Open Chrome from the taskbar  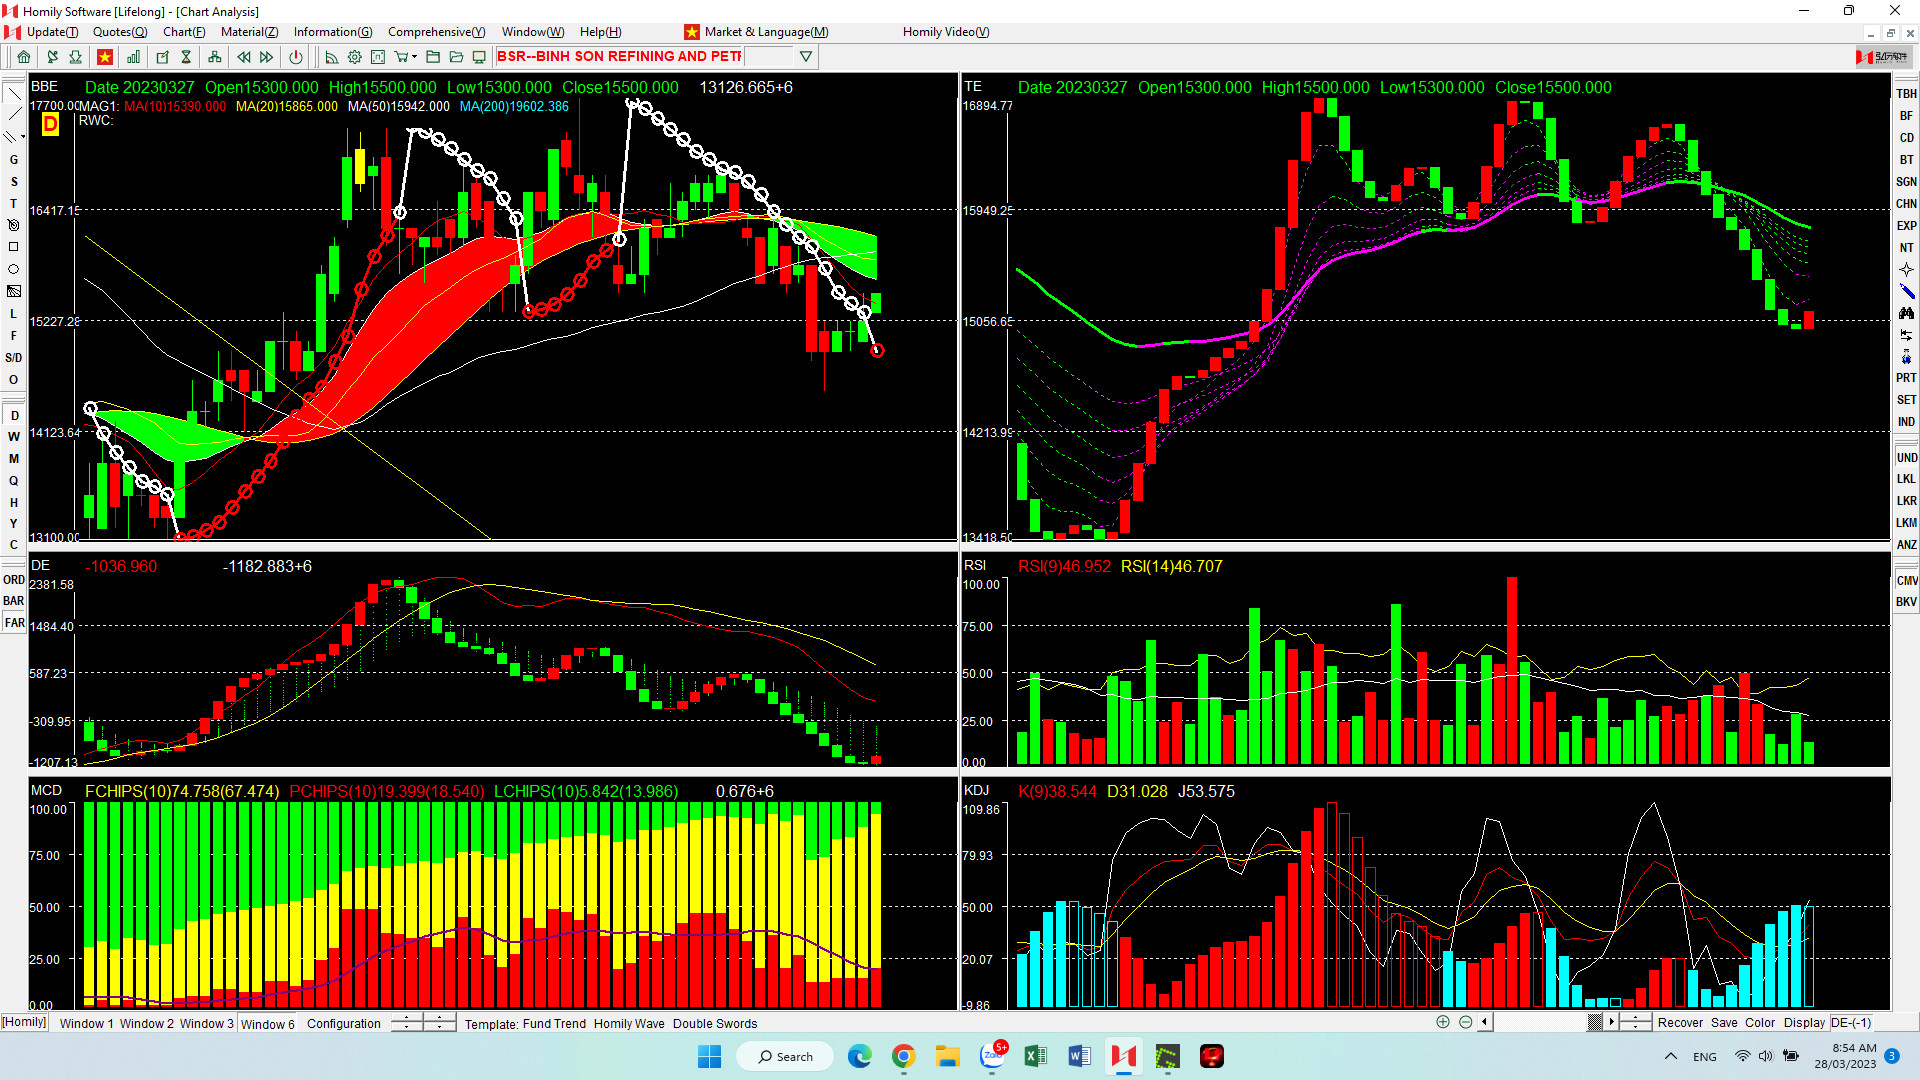point(904,1057)
